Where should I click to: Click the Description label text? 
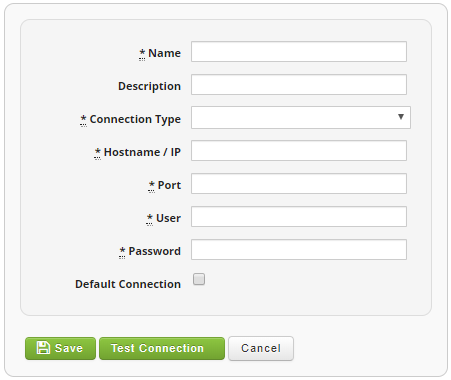pos(149,86)
